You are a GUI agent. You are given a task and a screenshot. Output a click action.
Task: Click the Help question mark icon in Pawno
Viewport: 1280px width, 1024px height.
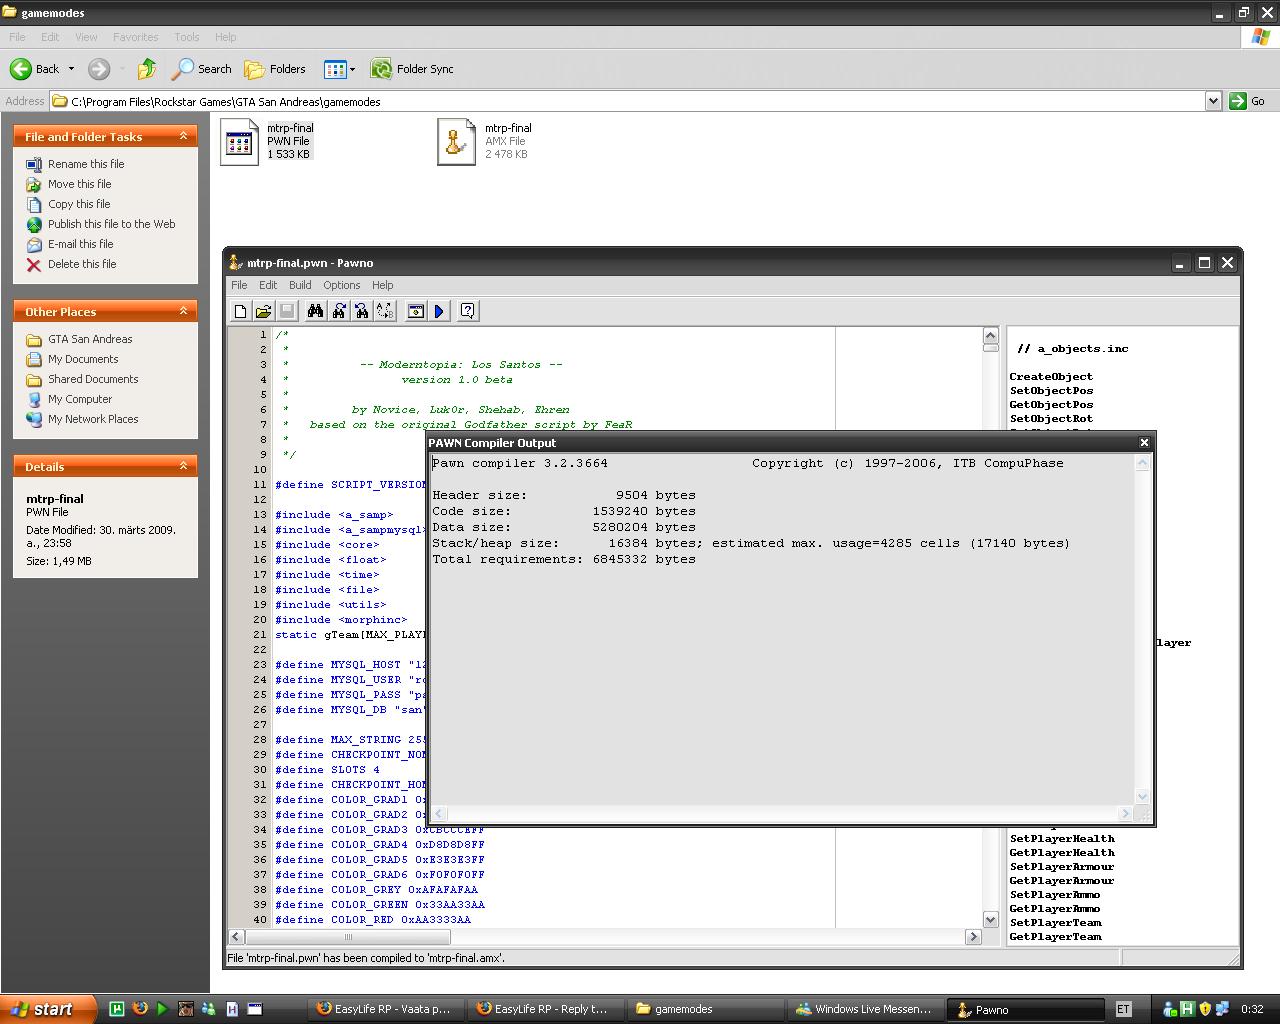(467, 311)
